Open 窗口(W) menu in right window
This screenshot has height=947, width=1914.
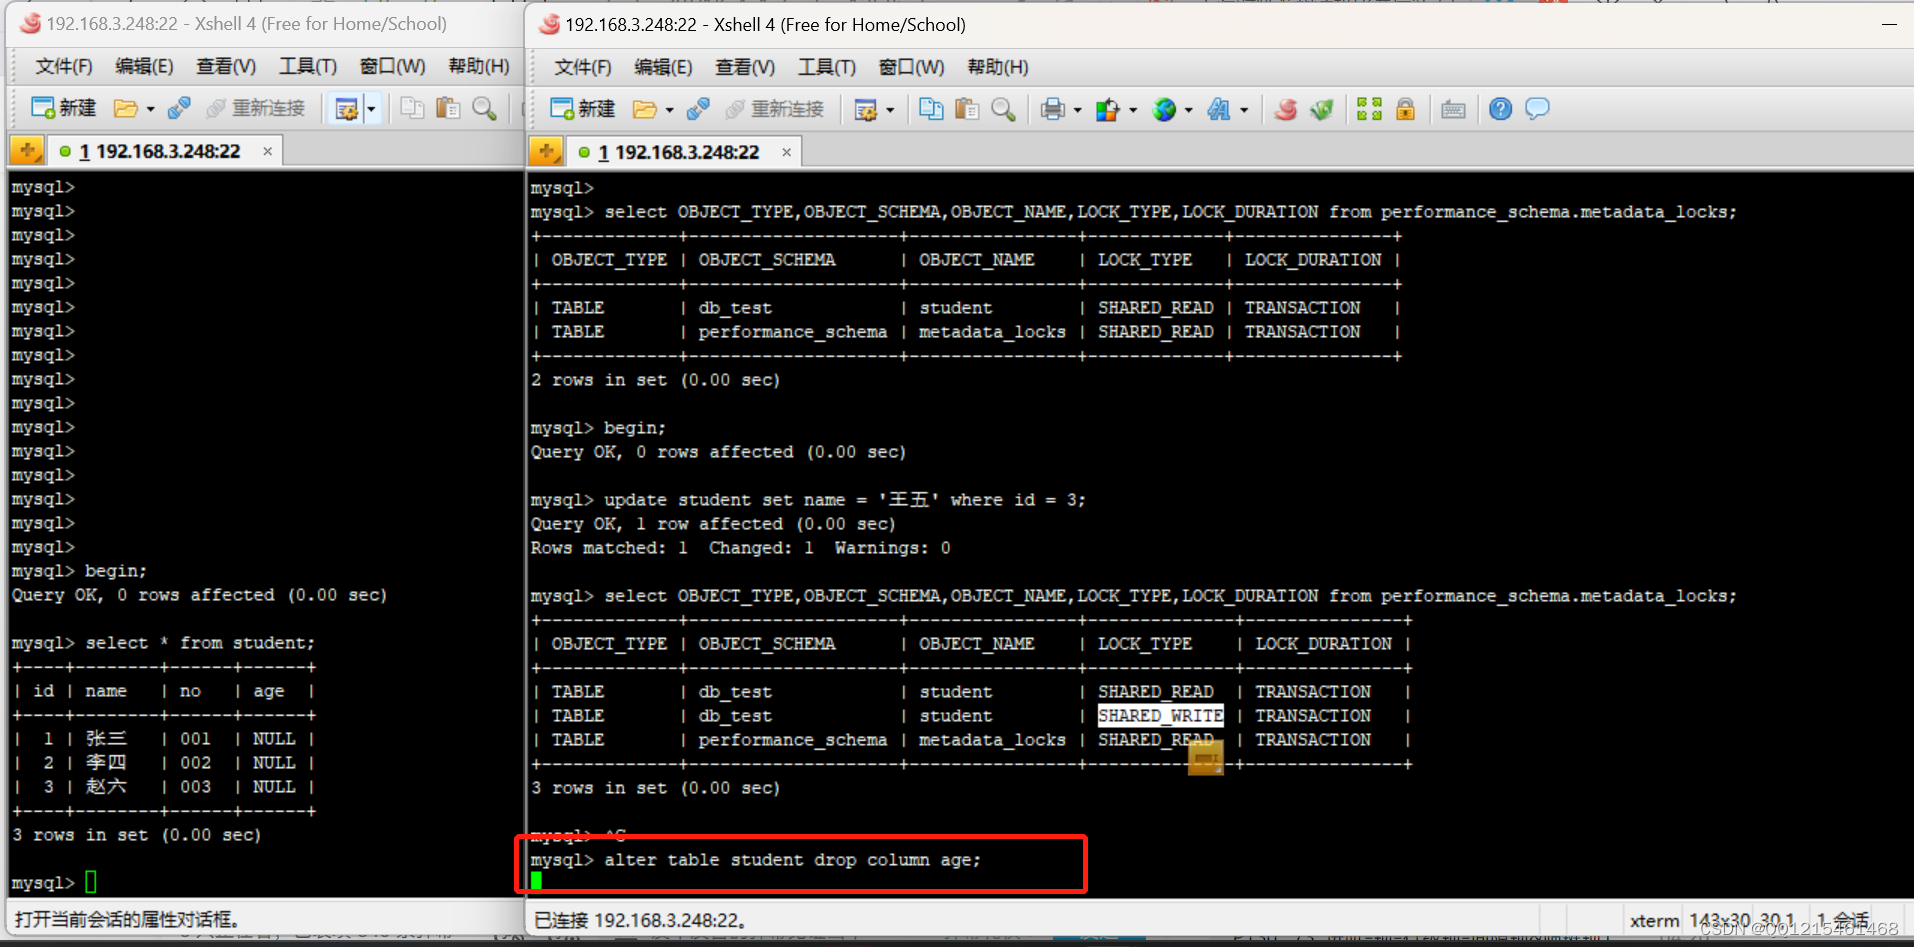point(911,67)
